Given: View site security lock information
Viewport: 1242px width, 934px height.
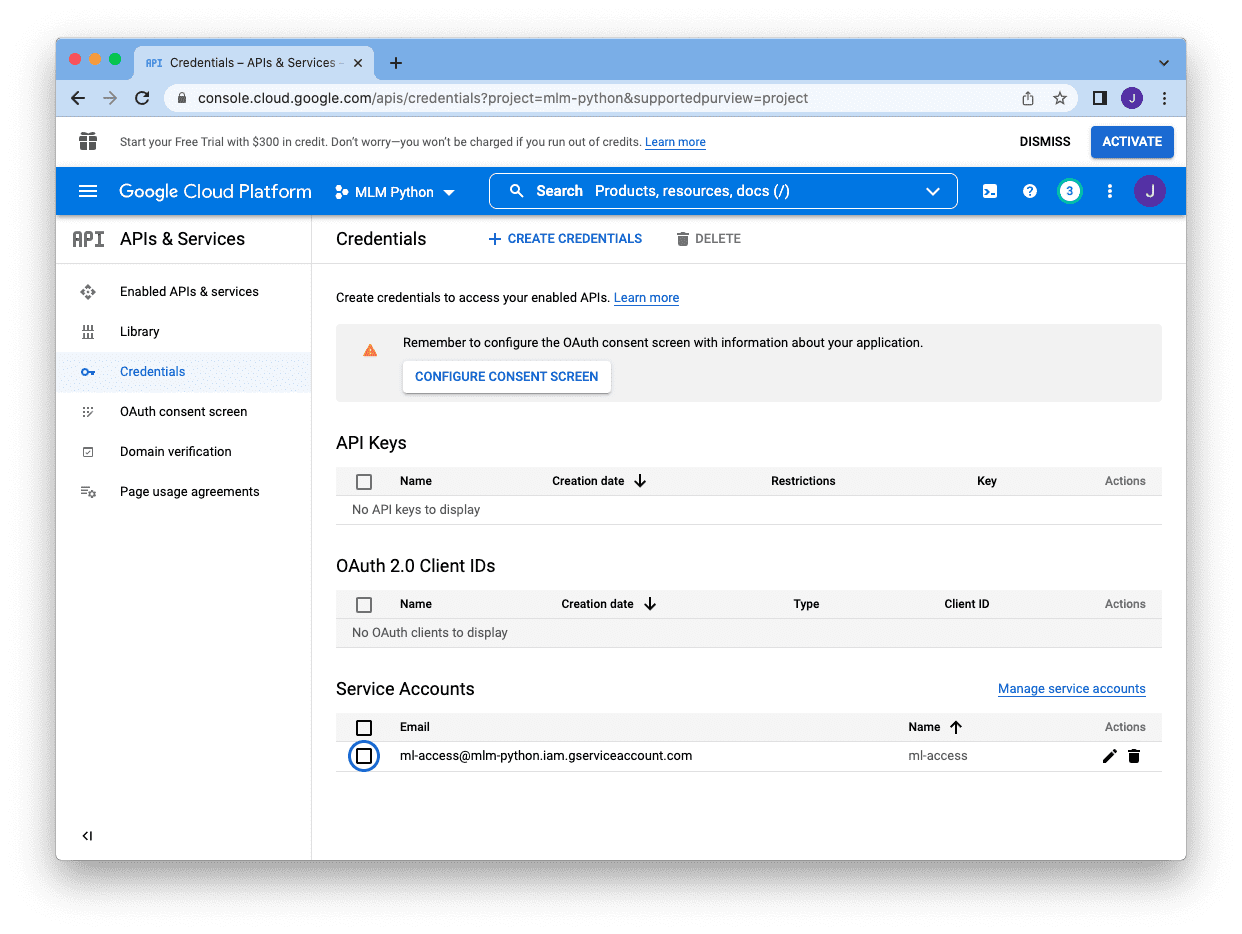Looking at the screenshot, I should click(x=182, y=98).
